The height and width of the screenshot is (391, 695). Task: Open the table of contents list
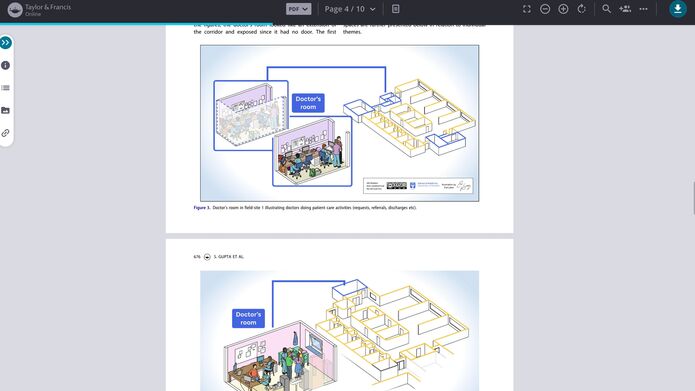coord(6,88)
